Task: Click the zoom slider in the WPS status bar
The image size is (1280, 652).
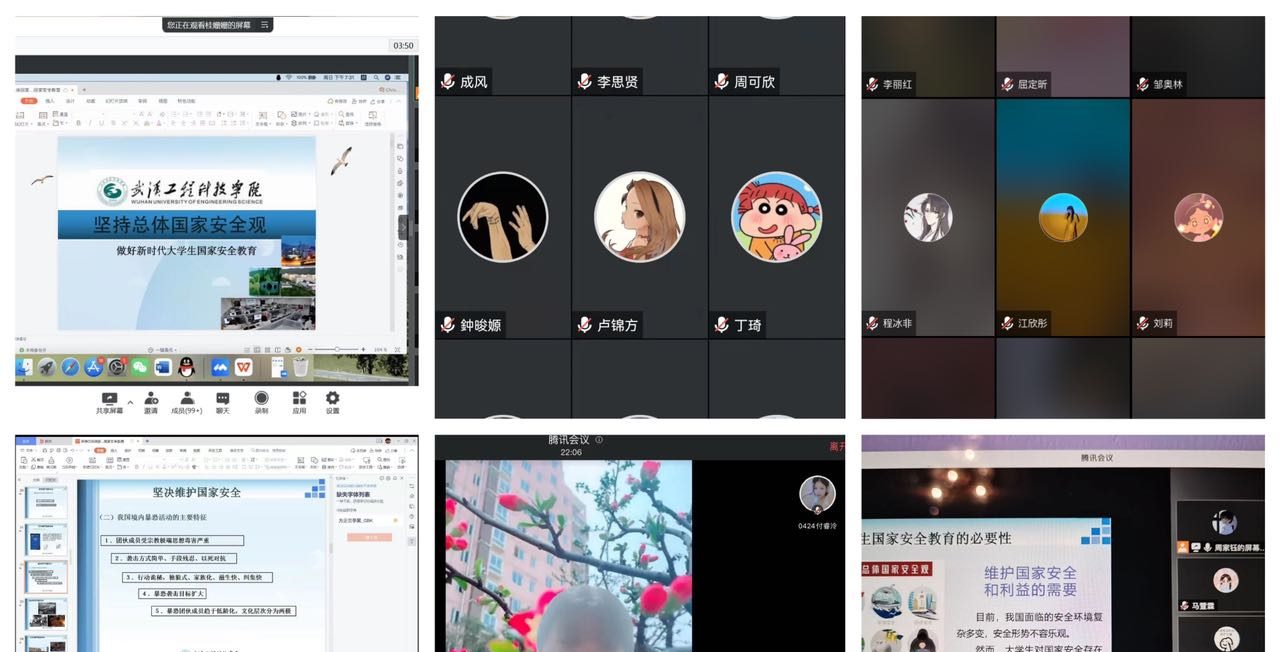Action: pyautogui.click(x=337, y=349)
